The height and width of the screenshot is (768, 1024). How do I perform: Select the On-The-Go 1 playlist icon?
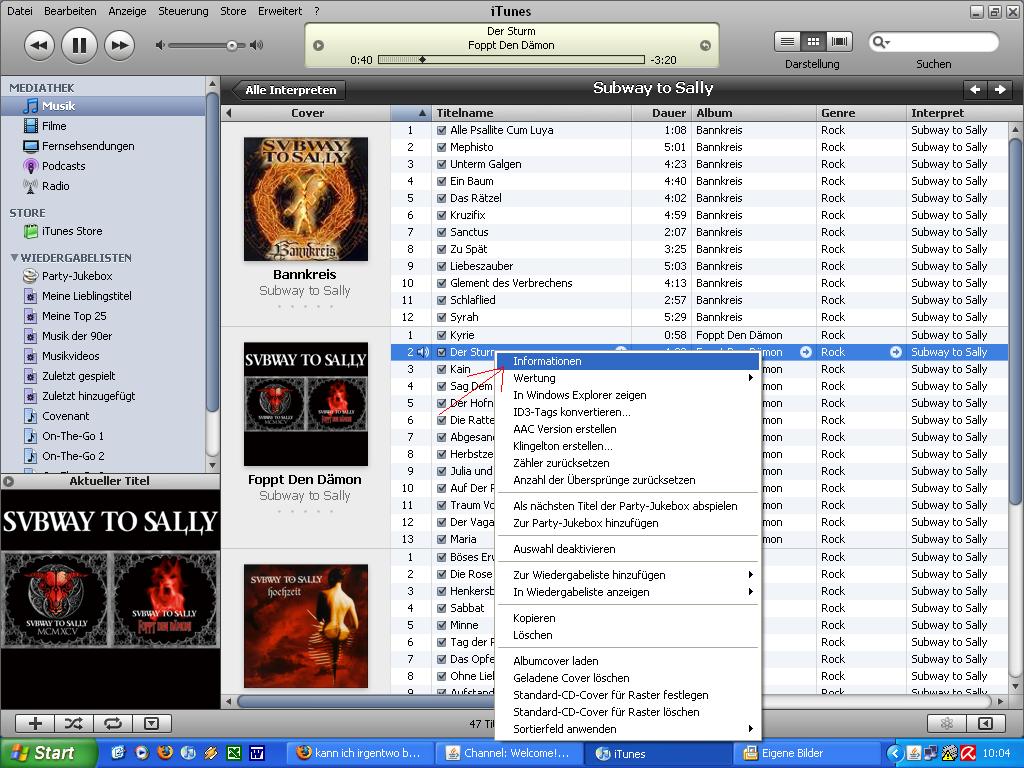30,436
